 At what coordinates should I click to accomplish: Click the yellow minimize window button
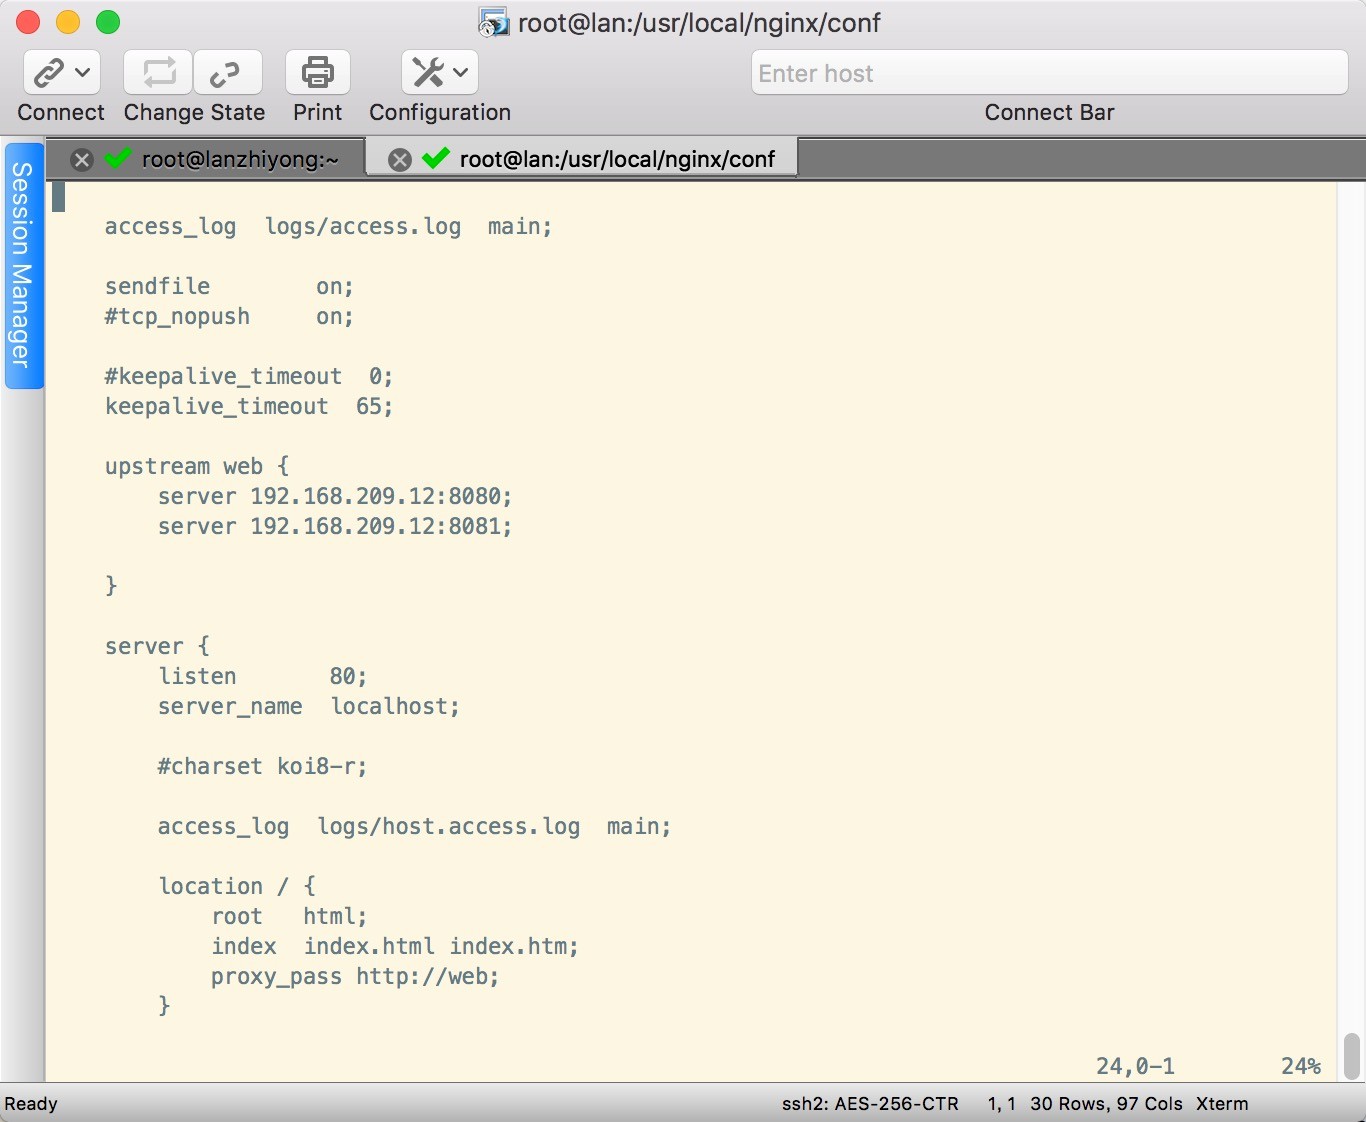click(68, 22)
